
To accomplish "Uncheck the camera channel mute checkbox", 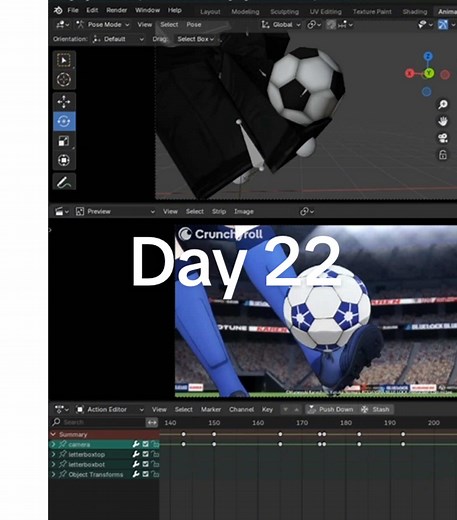I will tap(145, 444).
